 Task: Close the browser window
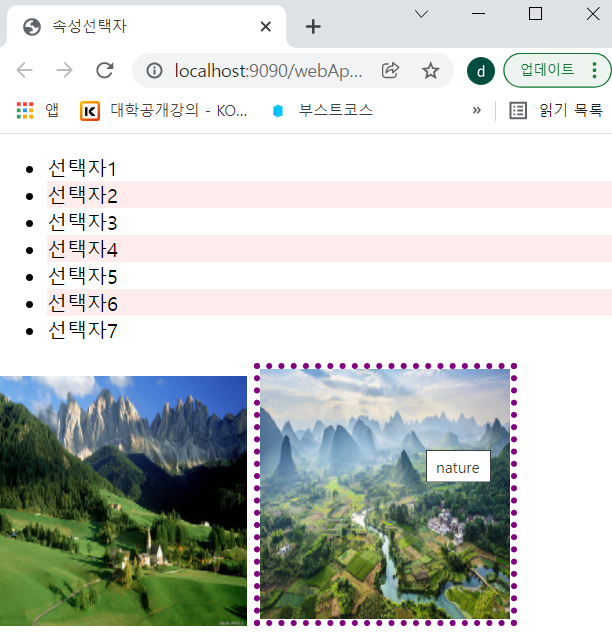[593, 14]
